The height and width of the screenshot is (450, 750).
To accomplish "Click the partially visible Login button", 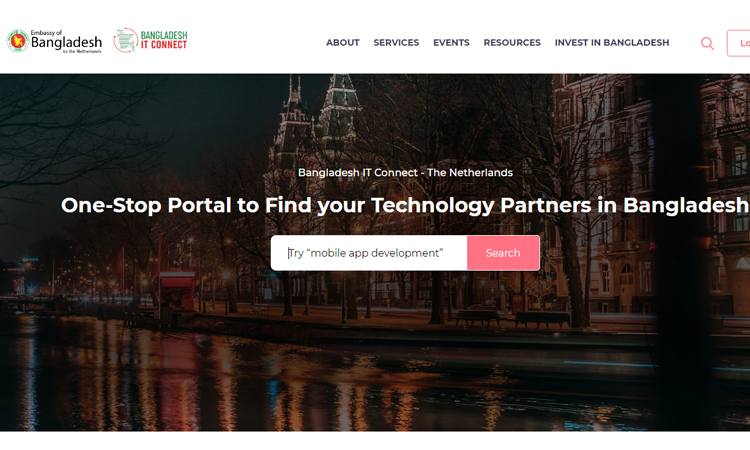I will (739, 44).
